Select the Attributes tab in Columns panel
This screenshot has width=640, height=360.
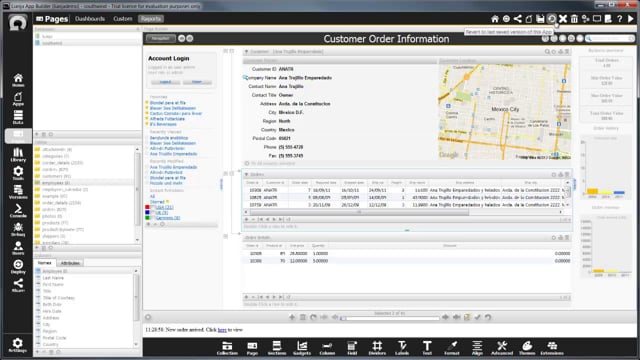click(x=70, y=263)
